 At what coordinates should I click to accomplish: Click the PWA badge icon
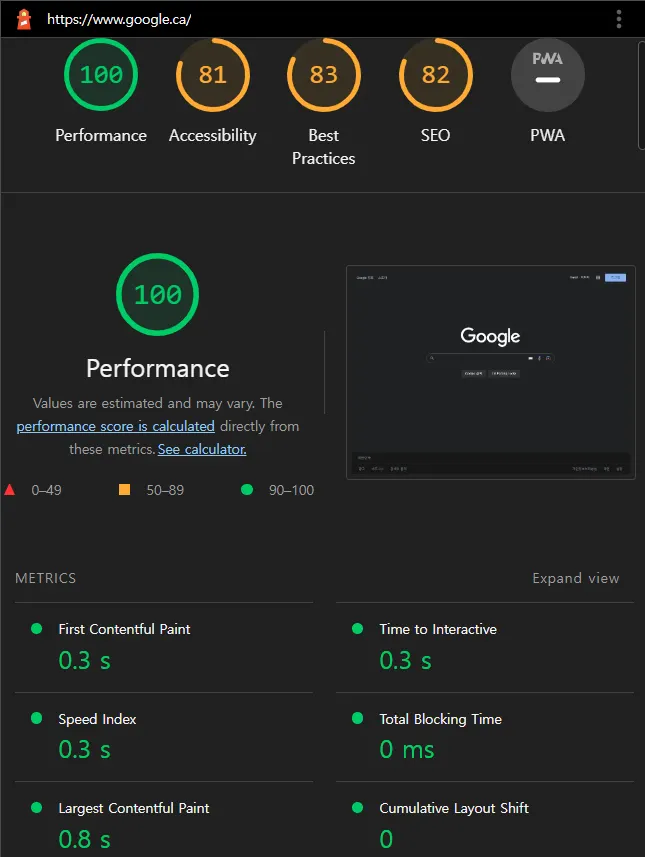pyautogui.click(x=547, y=75)
